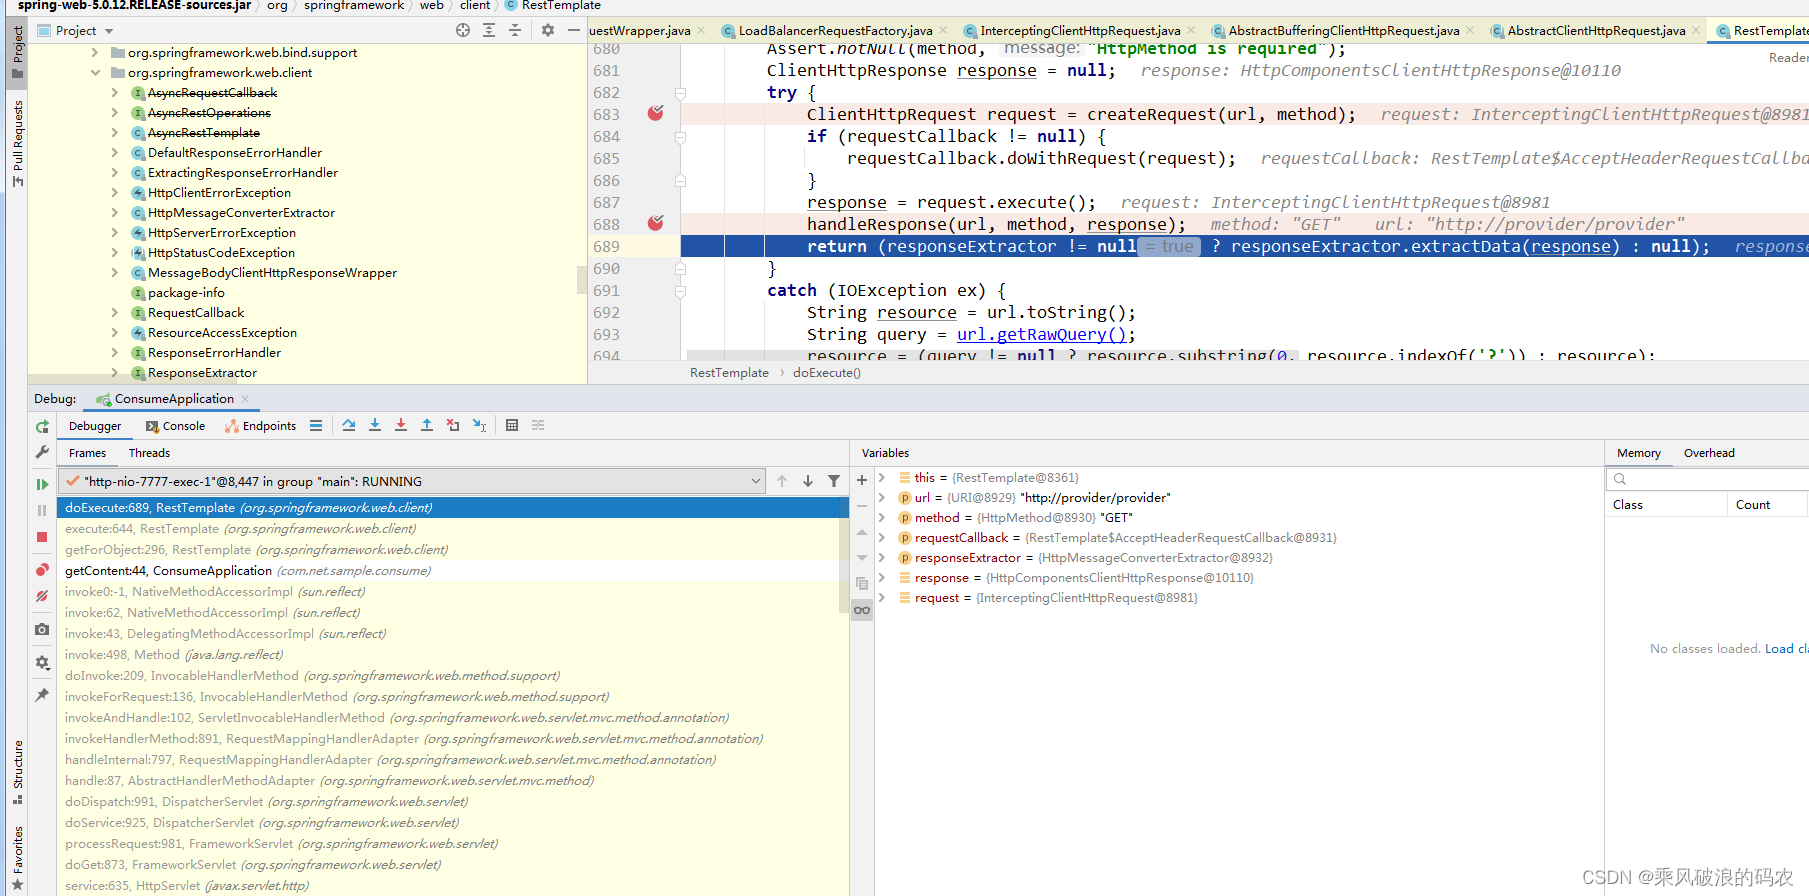Click 'Load classes' link in Memory
Screen dimensions: 1809x896
[1786, 649]
